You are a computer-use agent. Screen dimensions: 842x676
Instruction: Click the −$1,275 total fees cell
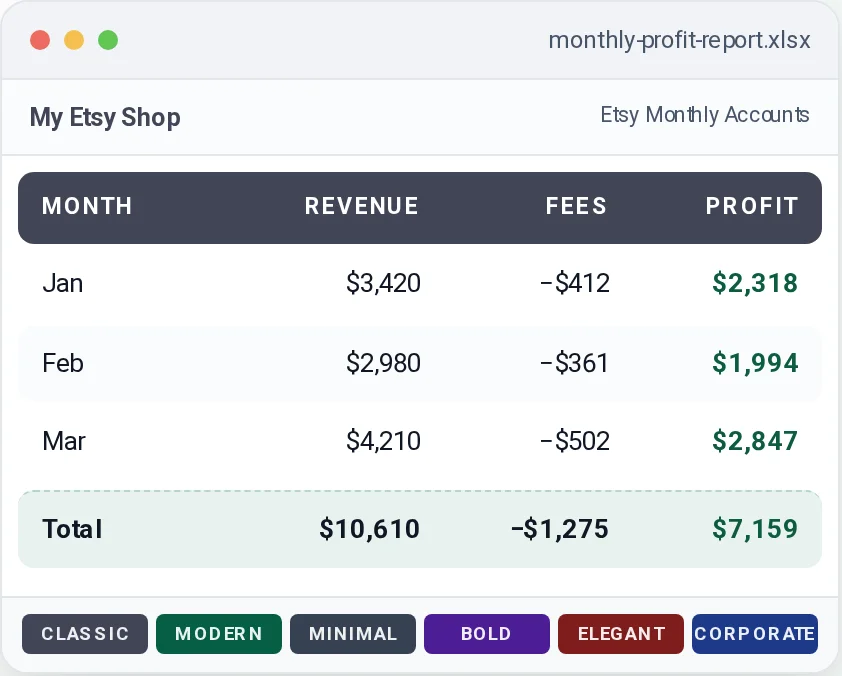pos(560,529)
